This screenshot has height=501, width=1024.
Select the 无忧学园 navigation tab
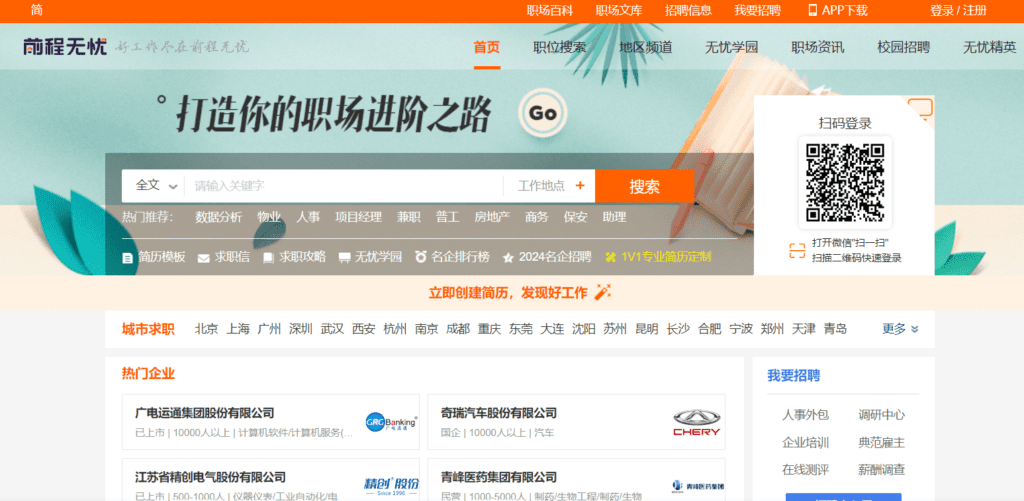pos(731,47)
